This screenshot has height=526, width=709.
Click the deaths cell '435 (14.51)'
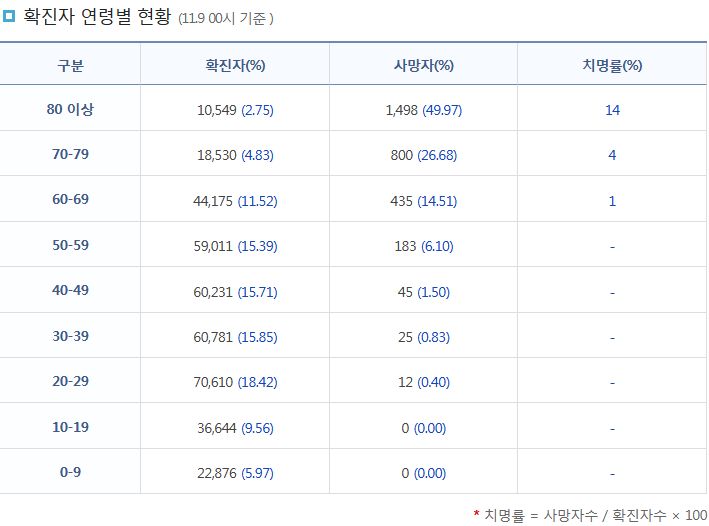[424, 201]
